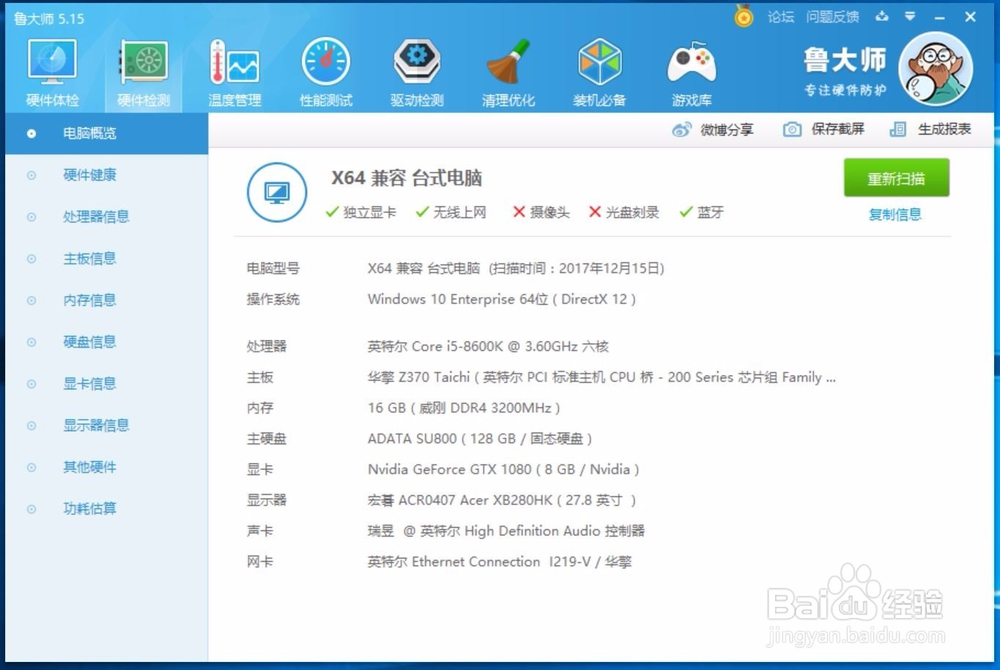The height and width of the screenshot is (670, 1000).
Task: Click the 鲁大师 5.15 window title
Action: (x=49, y=18)
